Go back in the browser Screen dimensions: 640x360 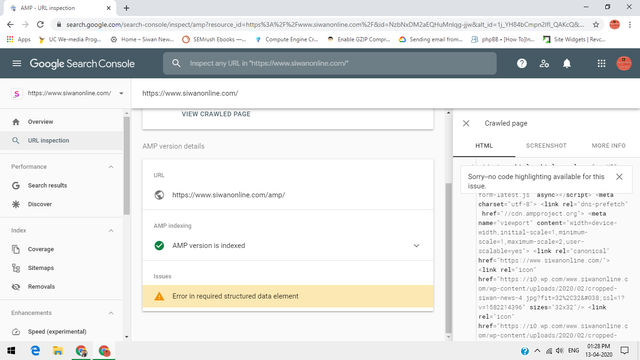[11, 24]
